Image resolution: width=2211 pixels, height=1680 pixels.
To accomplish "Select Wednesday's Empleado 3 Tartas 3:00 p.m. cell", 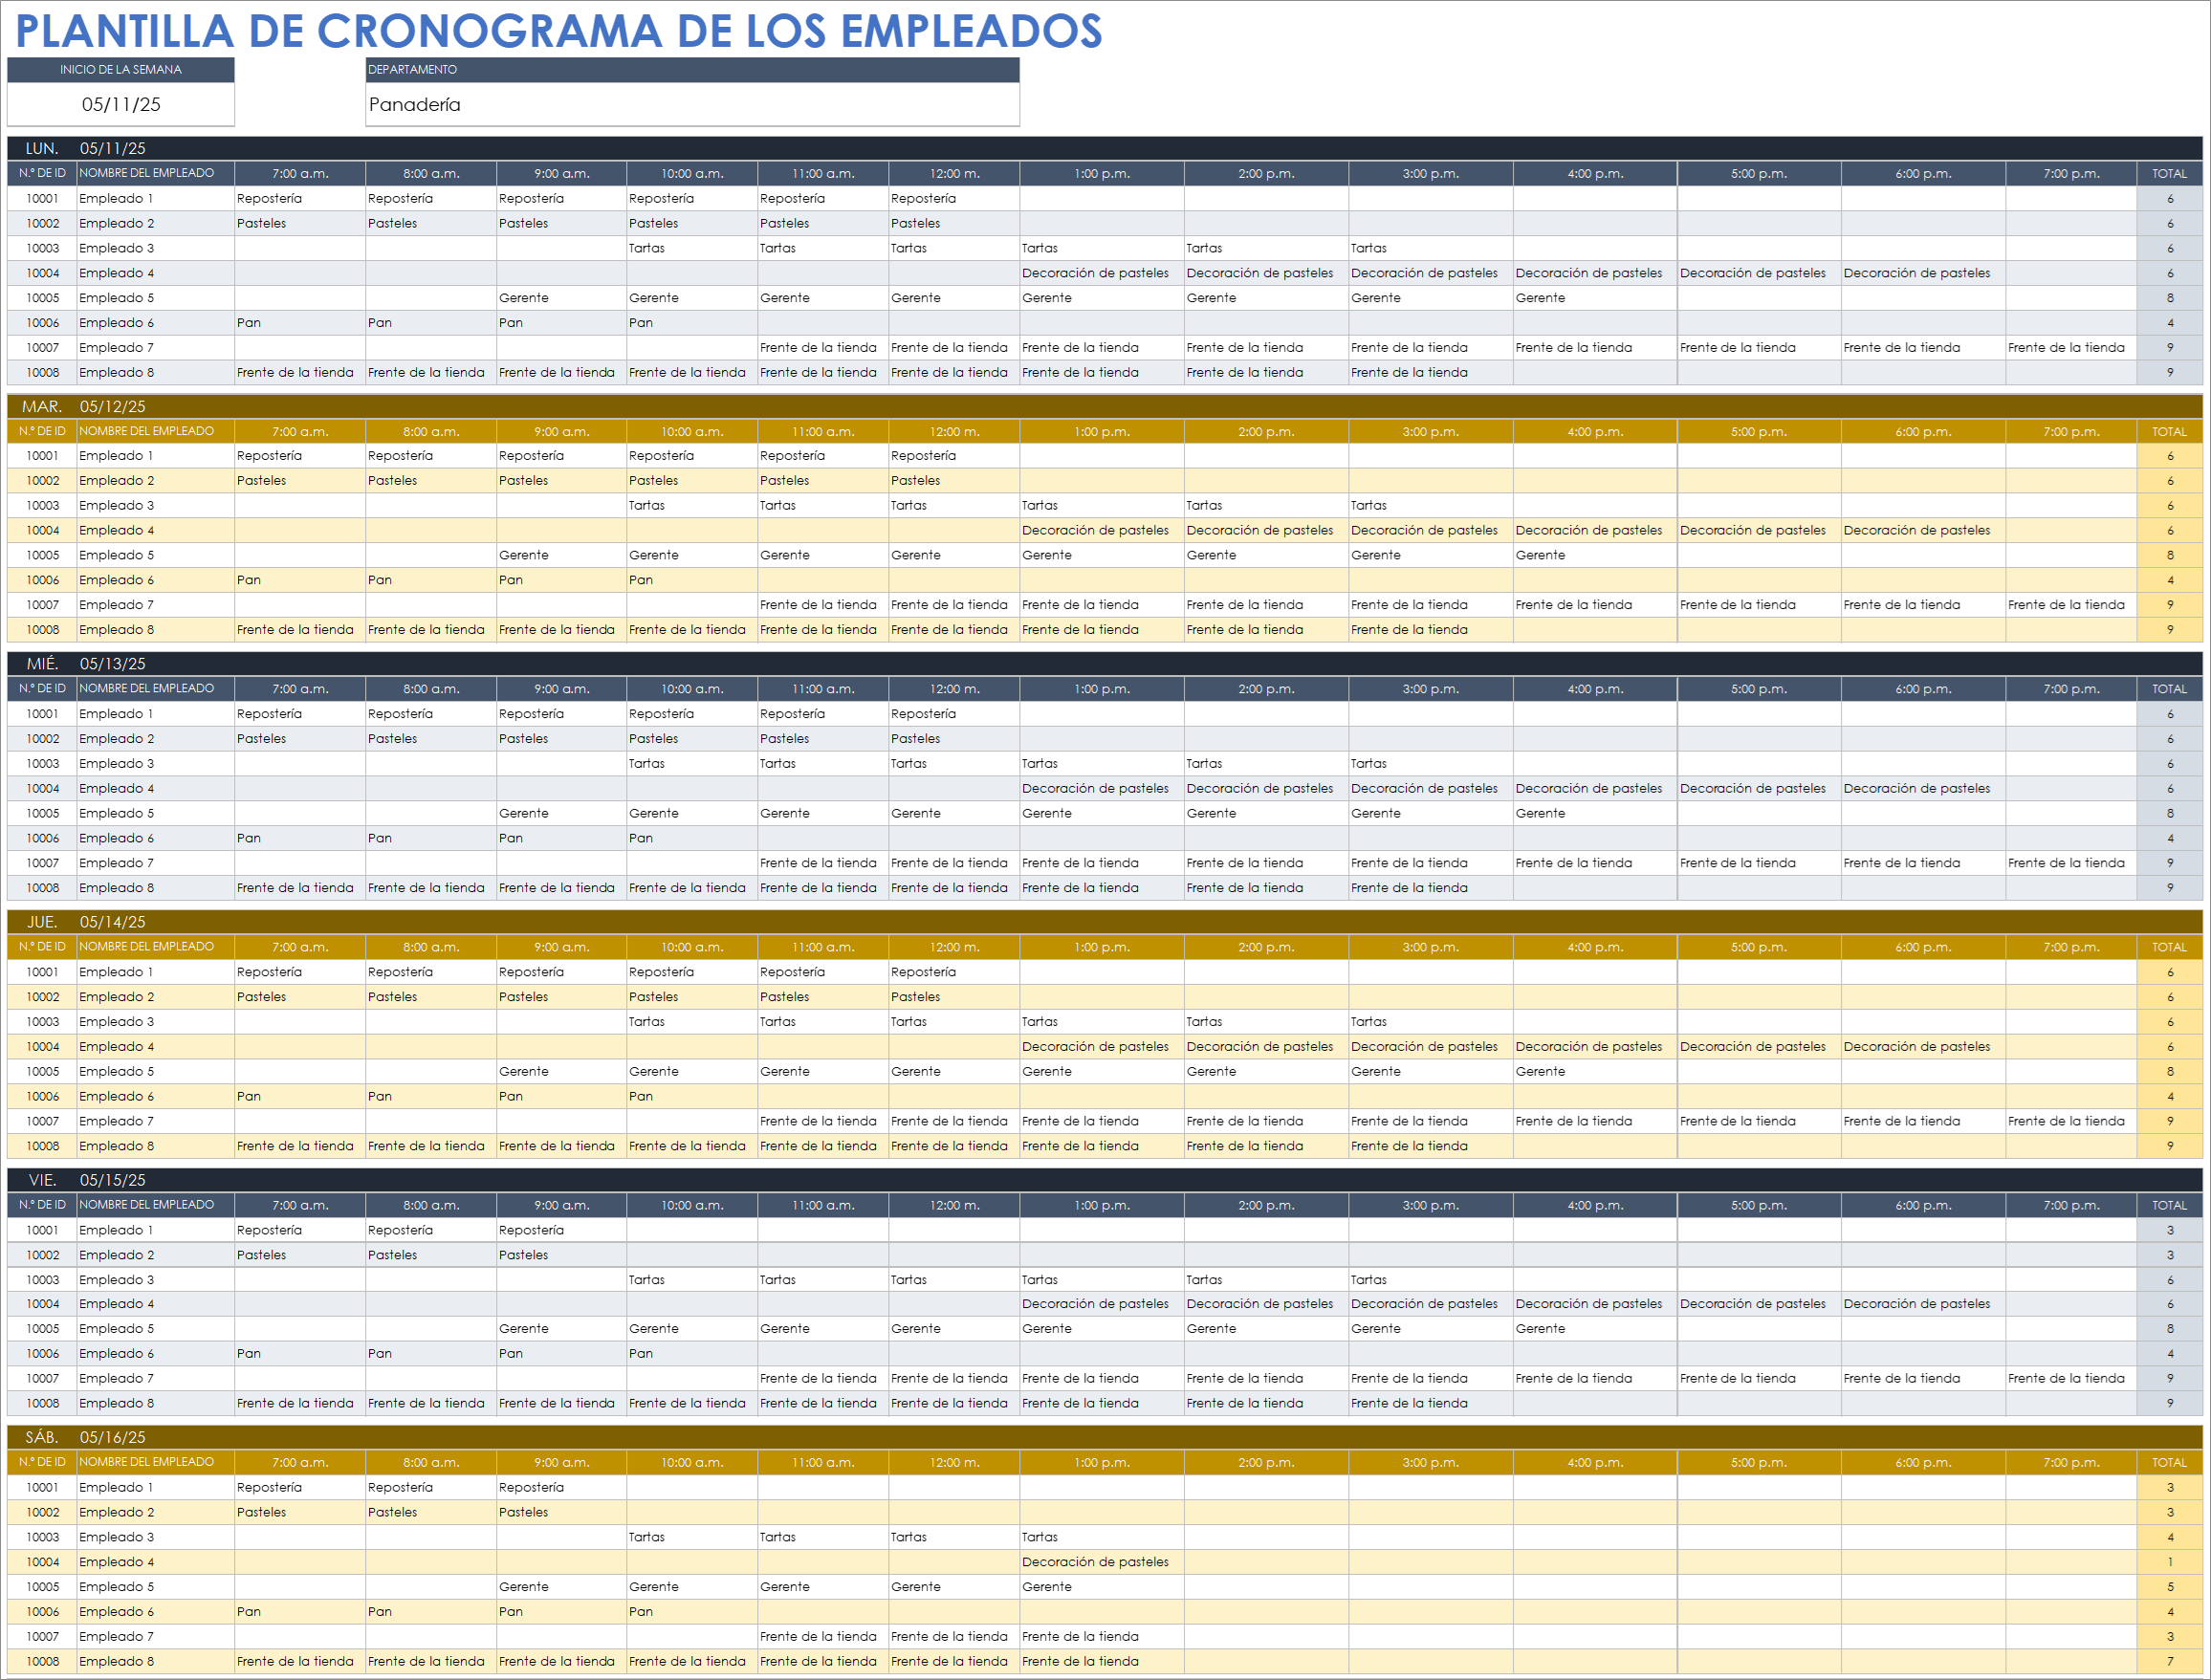I will tap(1430, 764).
